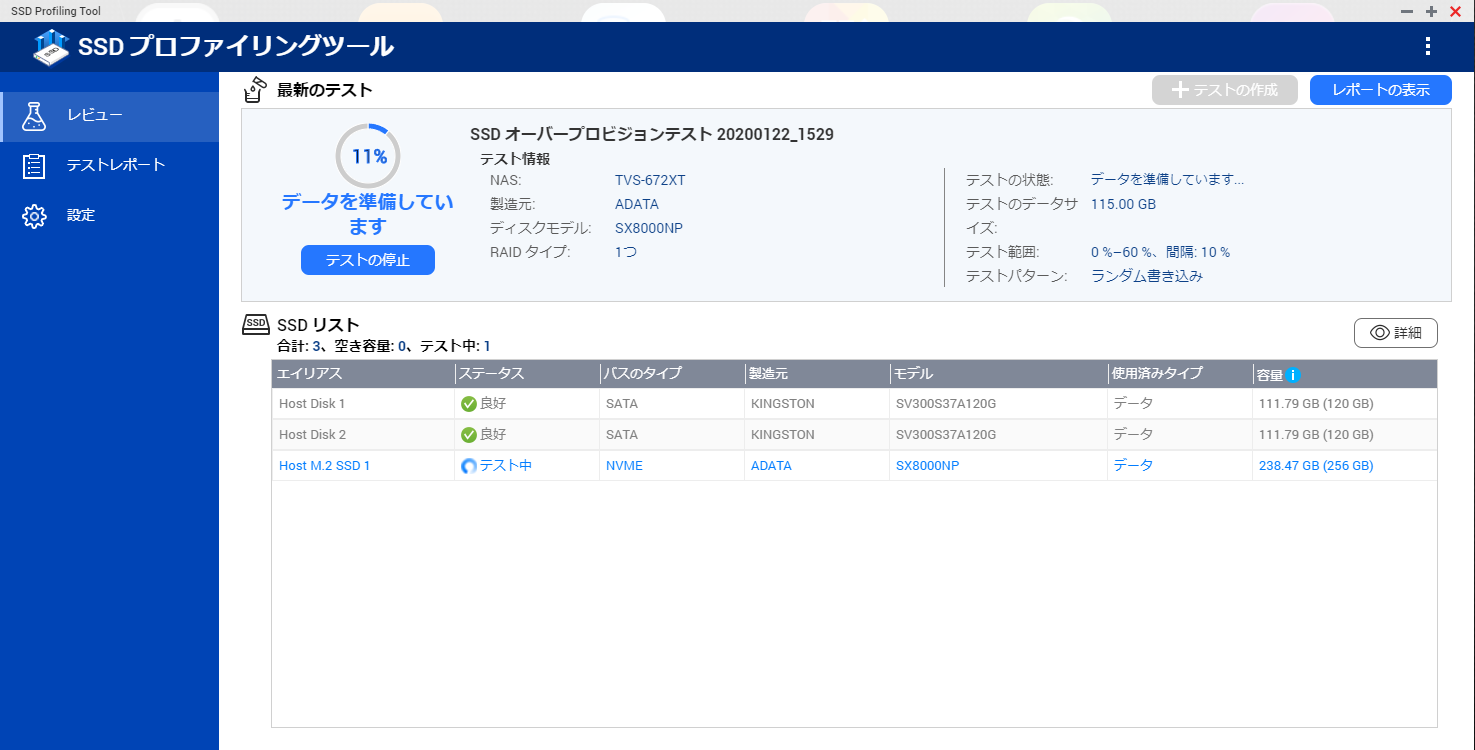Sort by 使用済みタイプ column header
This screenshot has height=750, width=1475.
(1180, 374)
